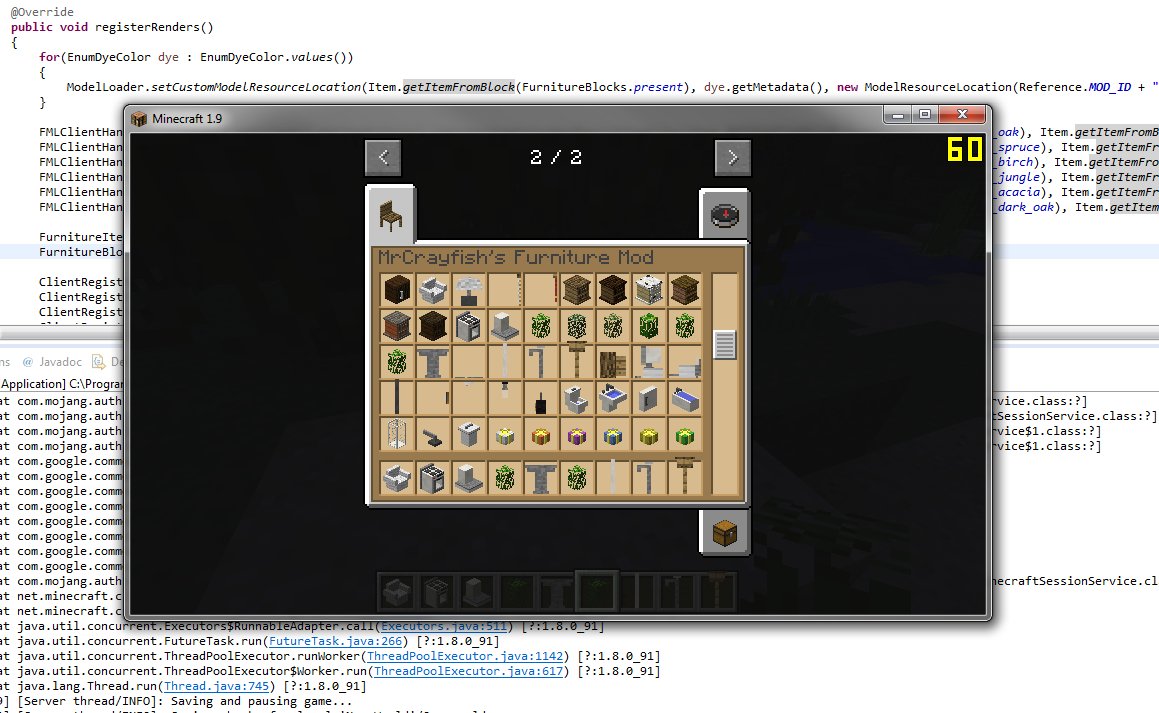The width and height of the screenshot is (1159, 713).
Task: Open the compass search items tab
Action: tap(724, 215)
